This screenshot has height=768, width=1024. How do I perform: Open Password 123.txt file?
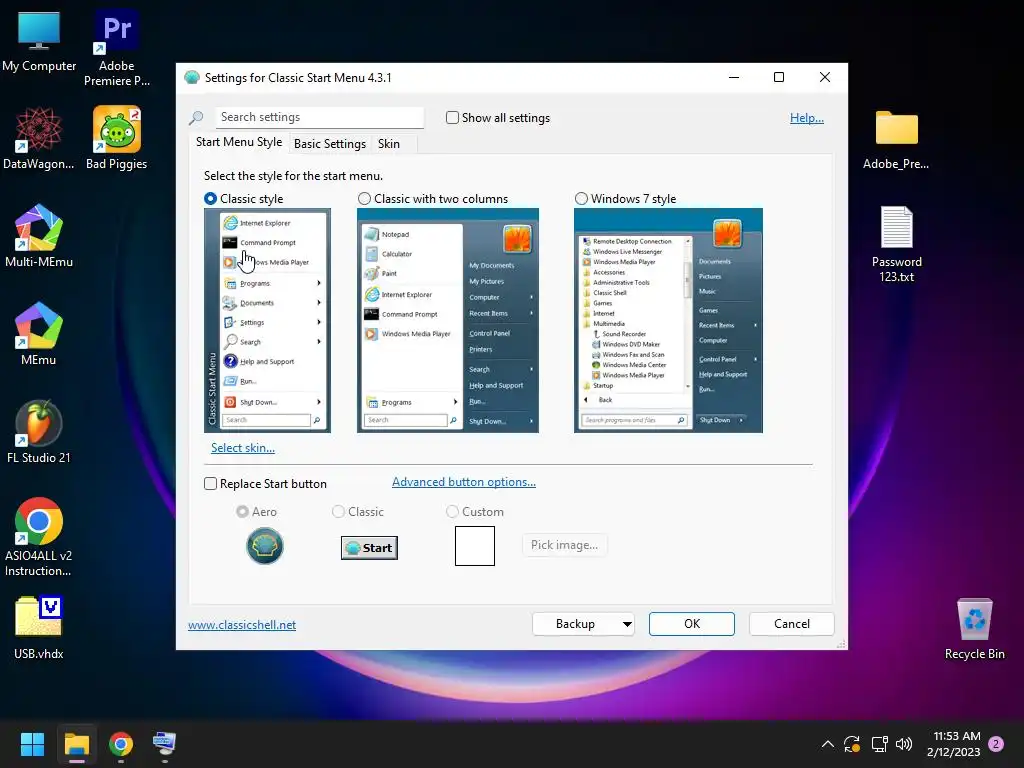point(897,244)
